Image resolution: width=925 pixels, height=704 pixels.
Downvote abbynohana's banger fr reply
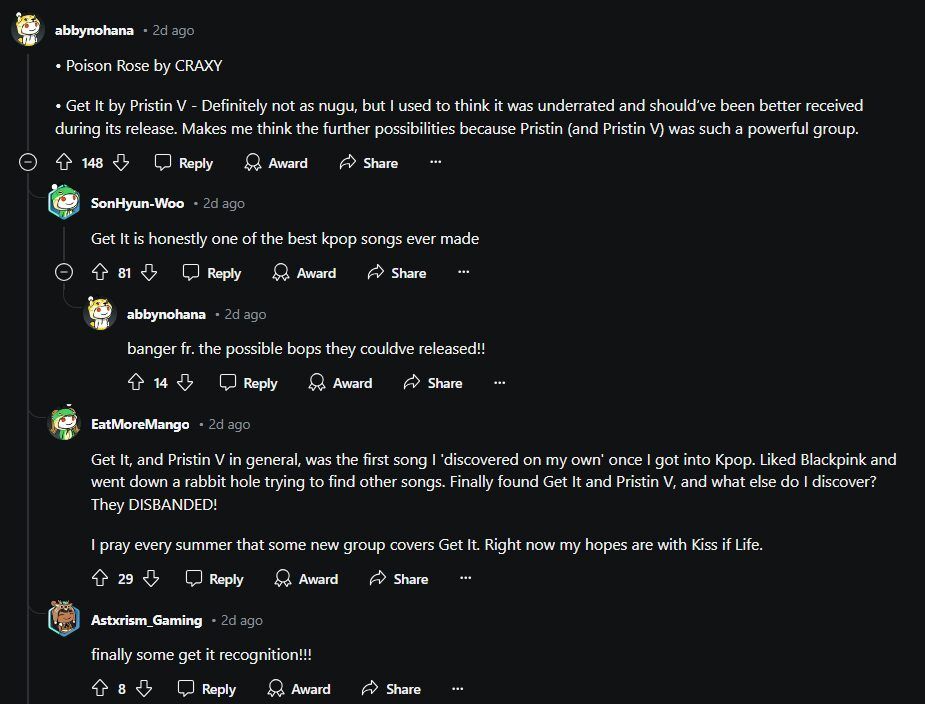(x=185, y=383)
